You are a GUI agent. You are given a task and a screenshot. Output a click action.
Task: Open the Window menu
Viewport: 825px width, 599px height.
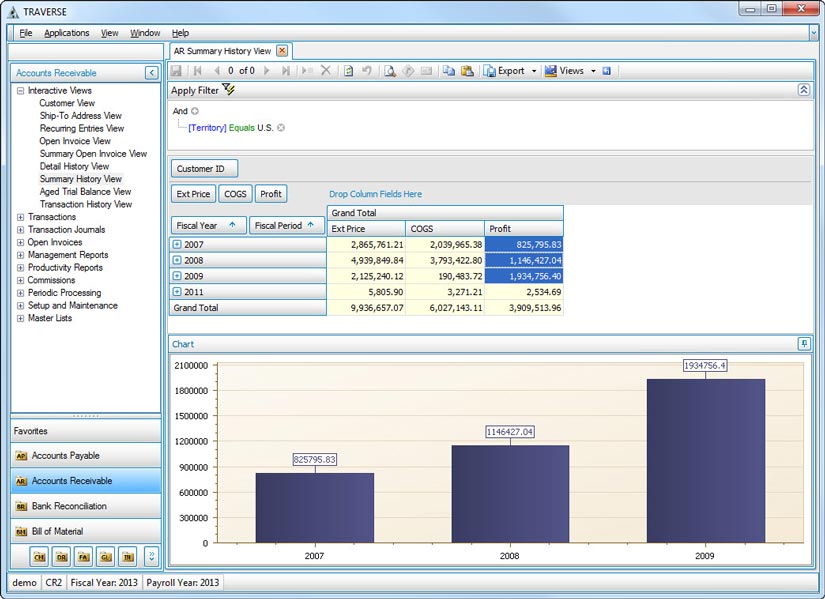point(145,33)
